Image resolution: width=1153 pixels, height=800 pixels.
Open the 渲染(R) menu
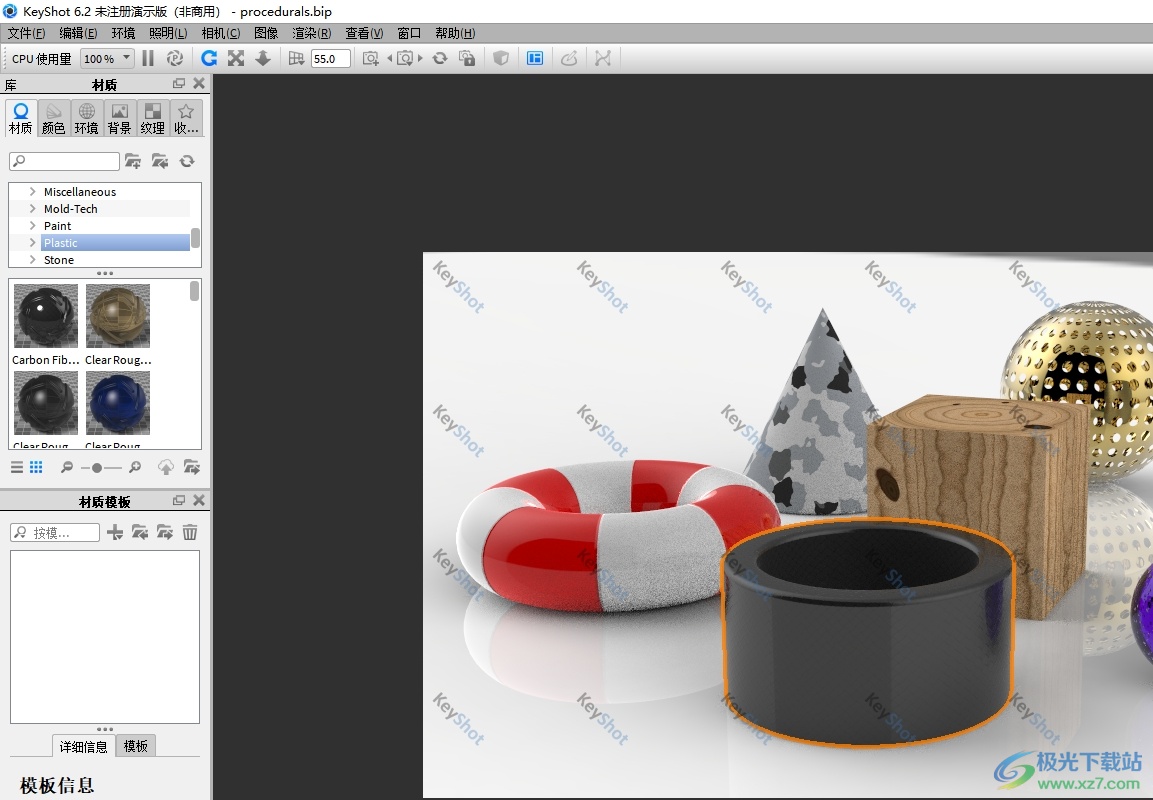coord(311,33)
